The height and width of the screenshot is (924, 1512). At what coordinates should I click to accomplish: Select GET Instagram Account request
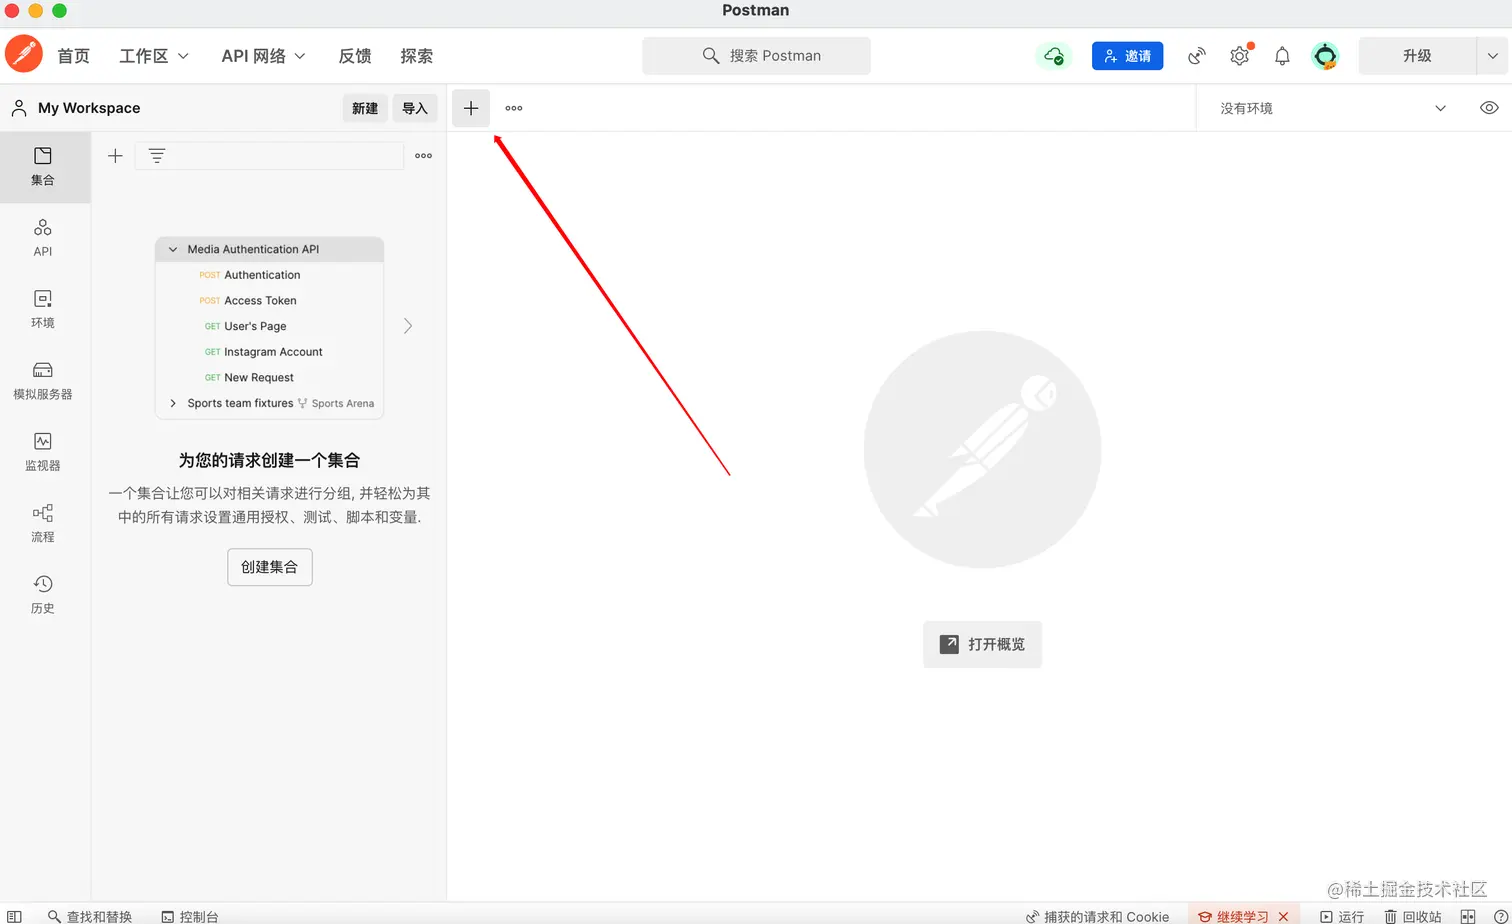[263, 352]
